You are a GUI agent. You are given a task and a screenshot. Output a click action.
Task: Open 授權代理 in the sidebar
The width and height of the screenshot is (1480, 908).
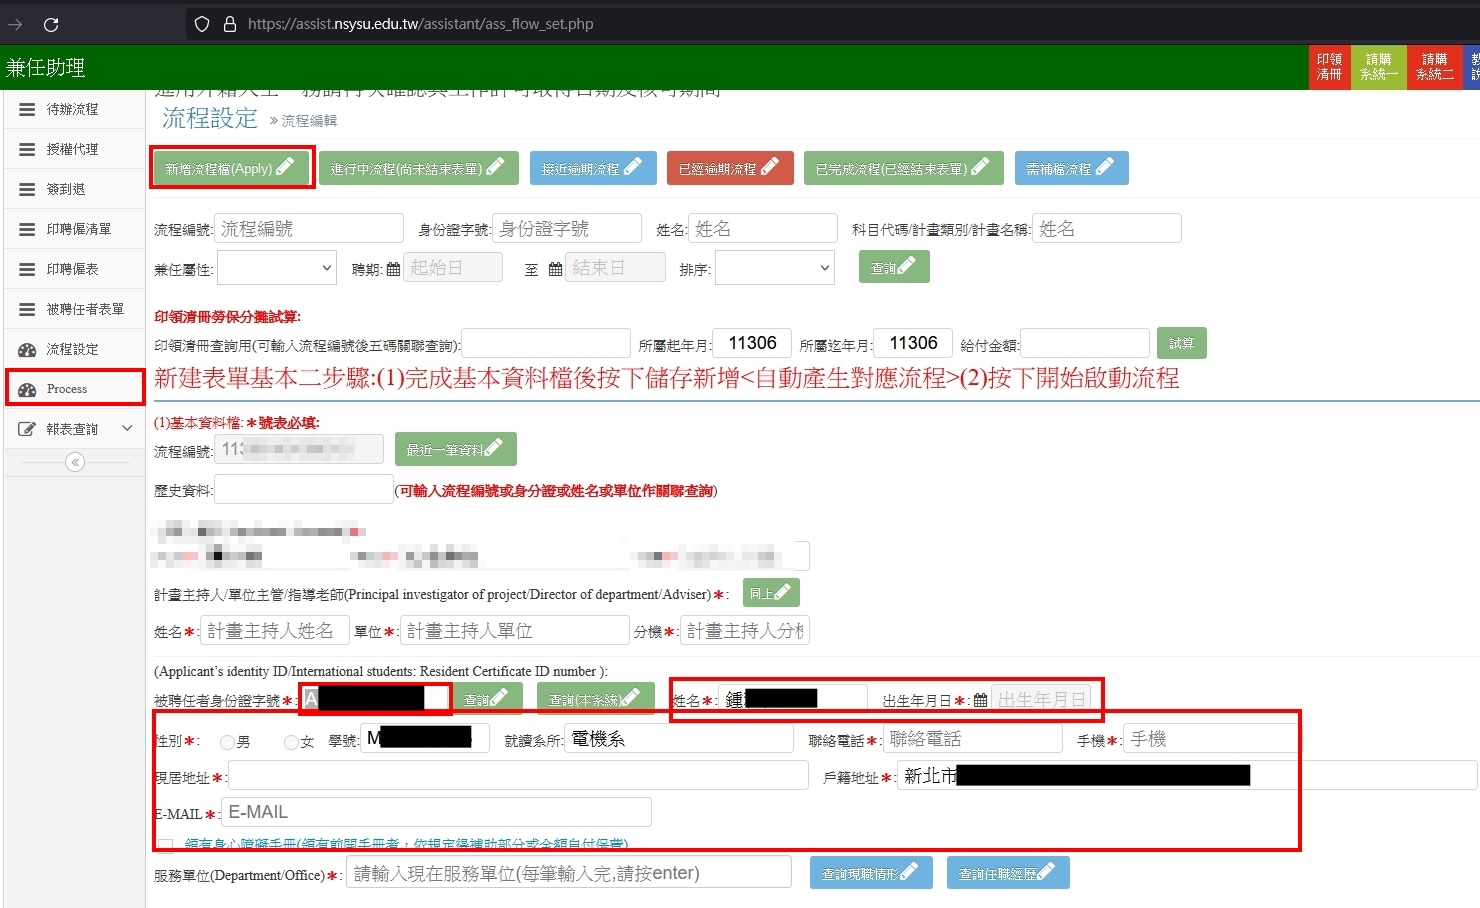(75, 149)
